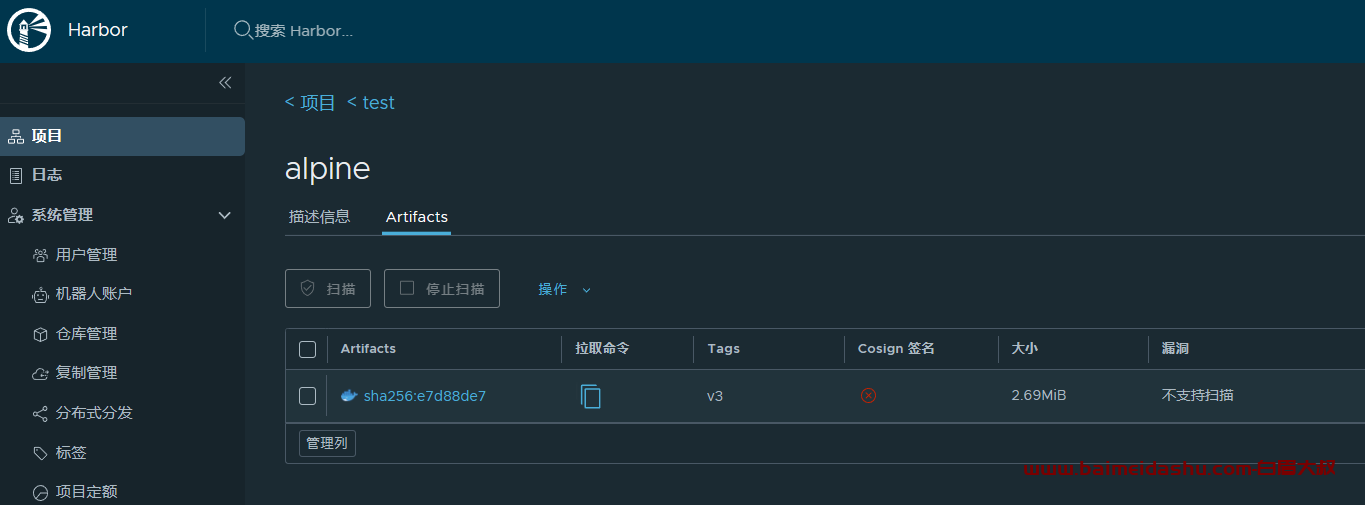Click the search magnifier icon
Image resolution: width=1365 pixels, height=505 pixels.
click(242, 30)
